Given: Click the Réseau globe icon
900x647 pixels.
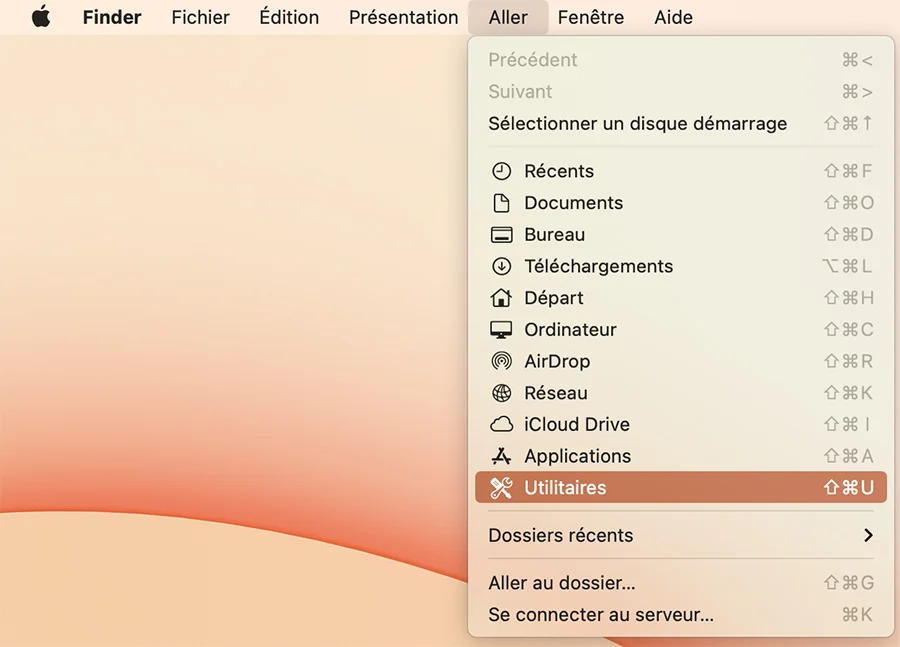Looking at the screenshot, I should click(502, 392).
